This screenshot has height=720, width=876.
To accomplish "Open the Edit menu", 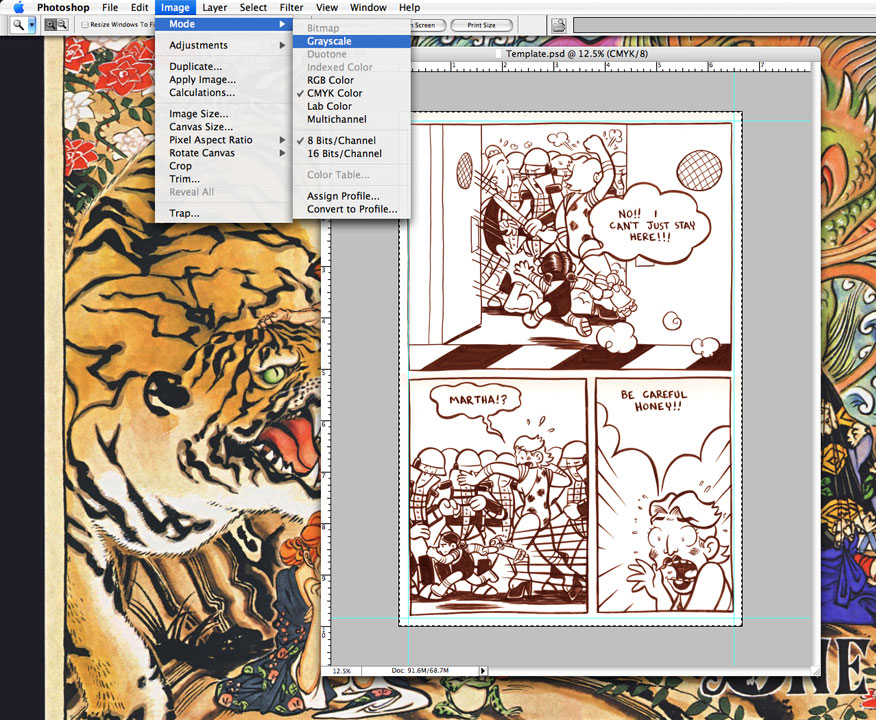I will [x=139, y=7].
